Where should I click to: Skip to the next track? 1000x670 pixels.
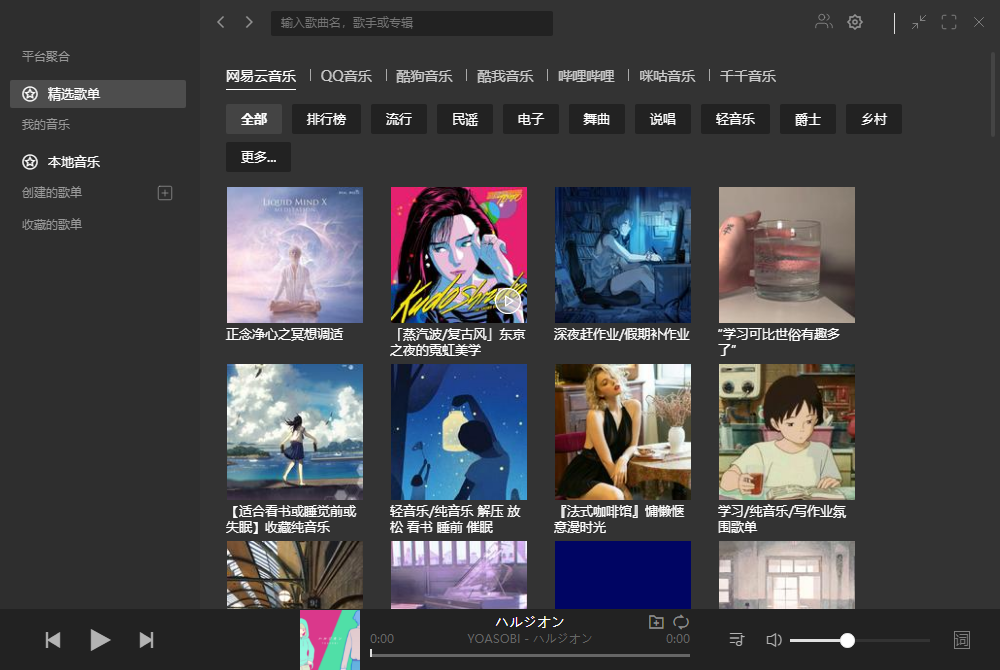pos(146,639)
